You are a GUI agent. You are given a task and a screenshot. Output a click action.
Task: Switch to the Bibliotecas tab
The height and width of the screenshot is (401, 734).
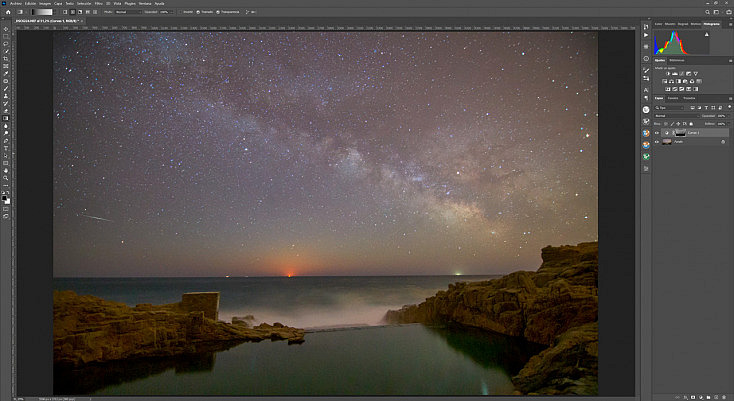point(677,60)
